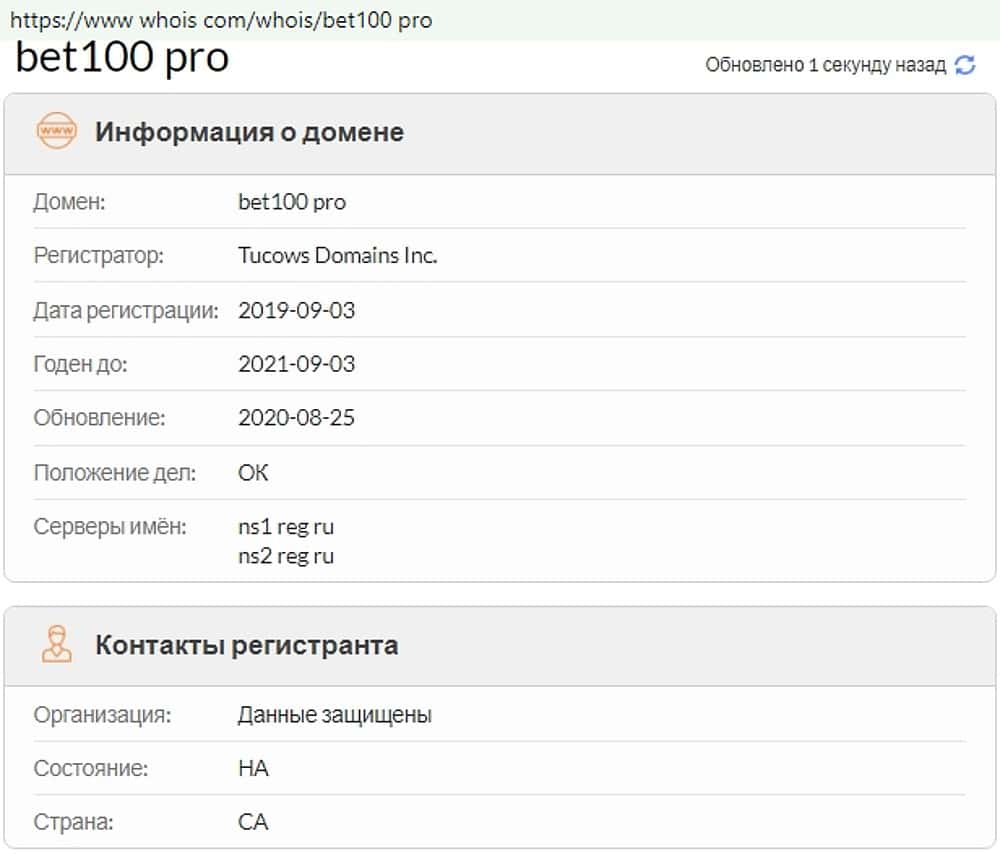Click the orange WWW domain icon
The image size is (1000, 854).
pyautogui.click(x=56, y=131)
